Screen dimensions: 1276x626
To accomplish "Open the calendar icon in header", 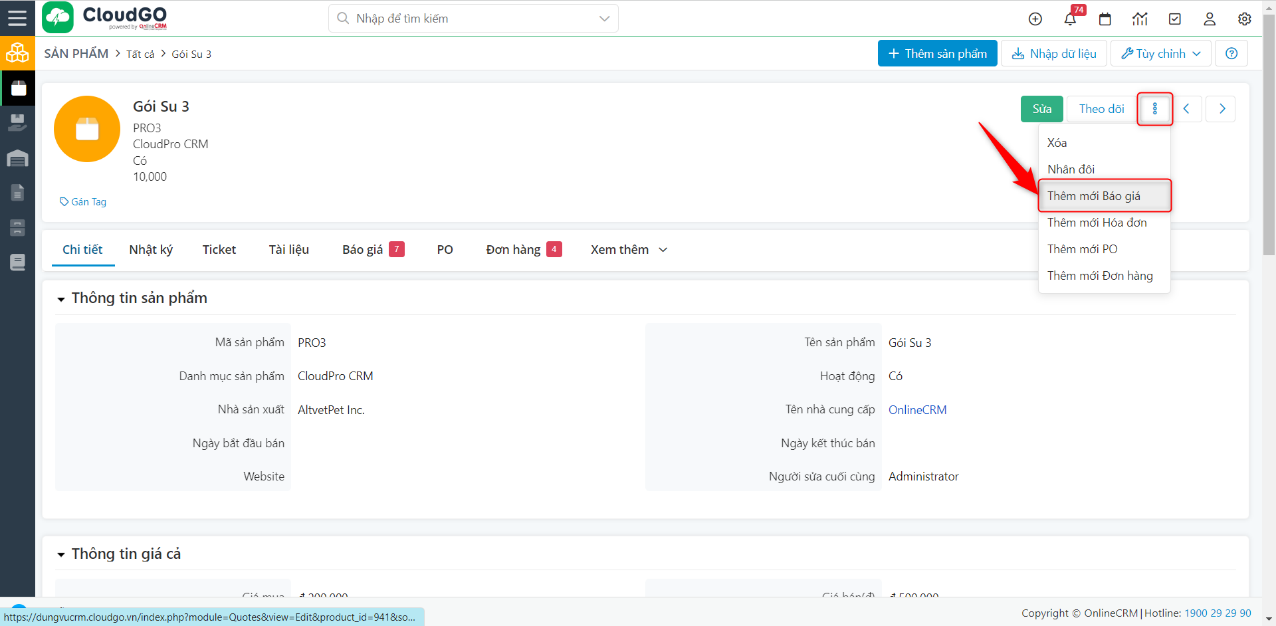I will [1105, 19].
